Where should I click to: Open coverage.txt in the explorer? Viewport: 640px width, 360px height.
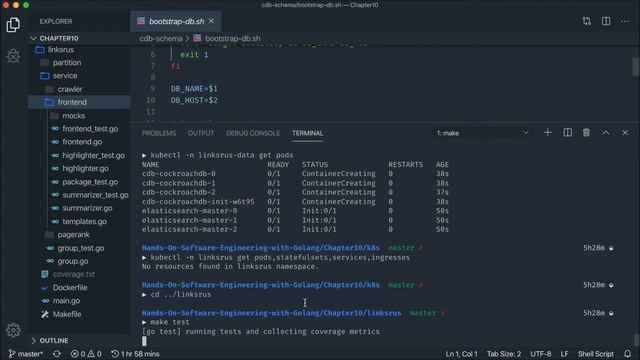pyautogui.click(x=73, y=274)
